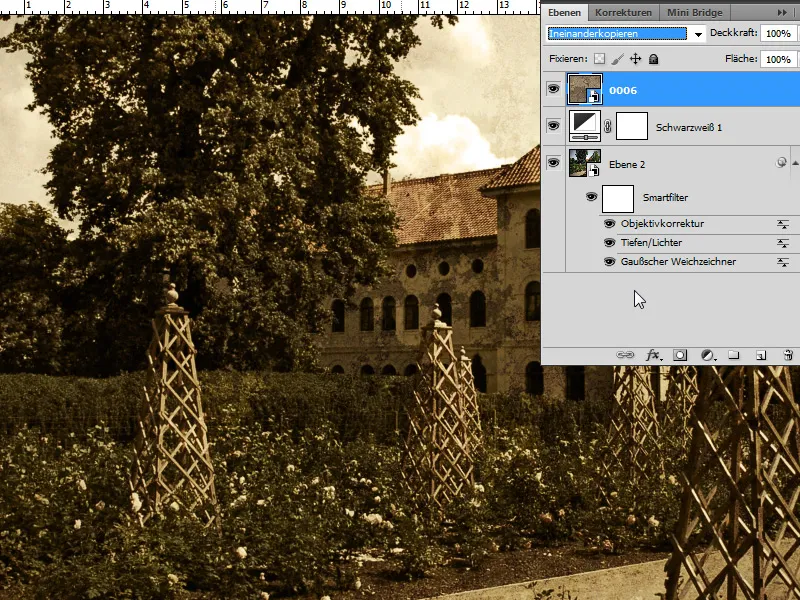Hide the Gaußscher Weichzeichner smart filter
Screen dimensions: 800x600
[609, 262]
